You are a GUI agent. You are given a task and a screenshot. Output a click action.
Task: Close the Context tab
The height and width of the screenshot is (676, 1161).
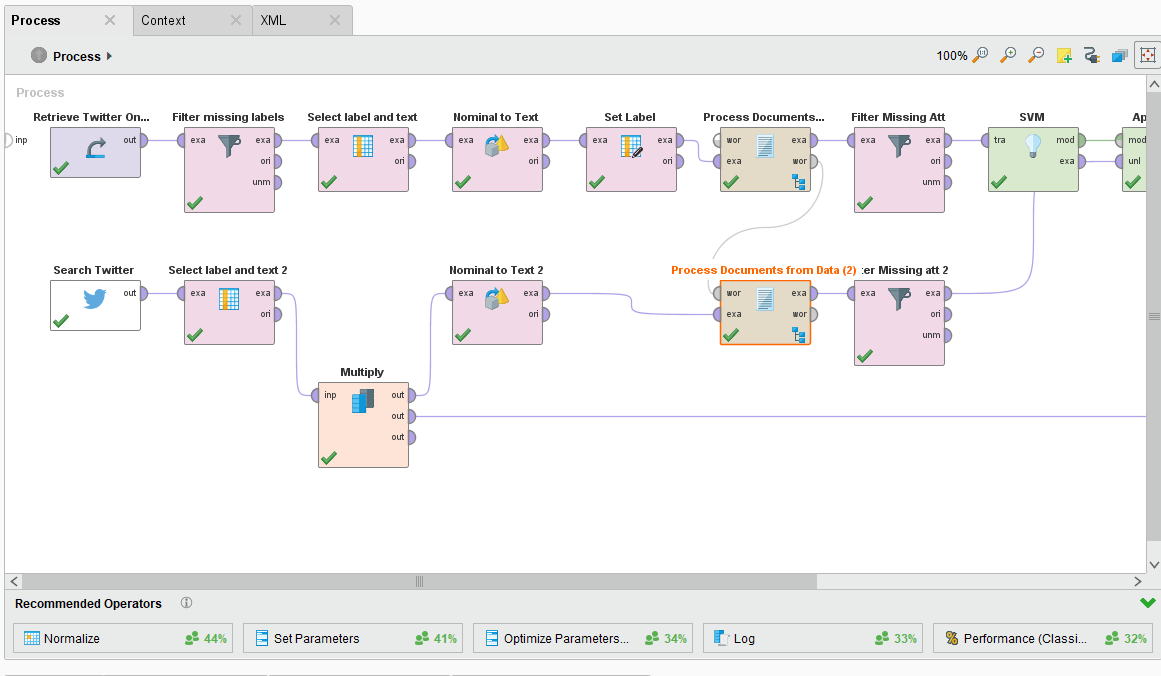coord(235,20)
